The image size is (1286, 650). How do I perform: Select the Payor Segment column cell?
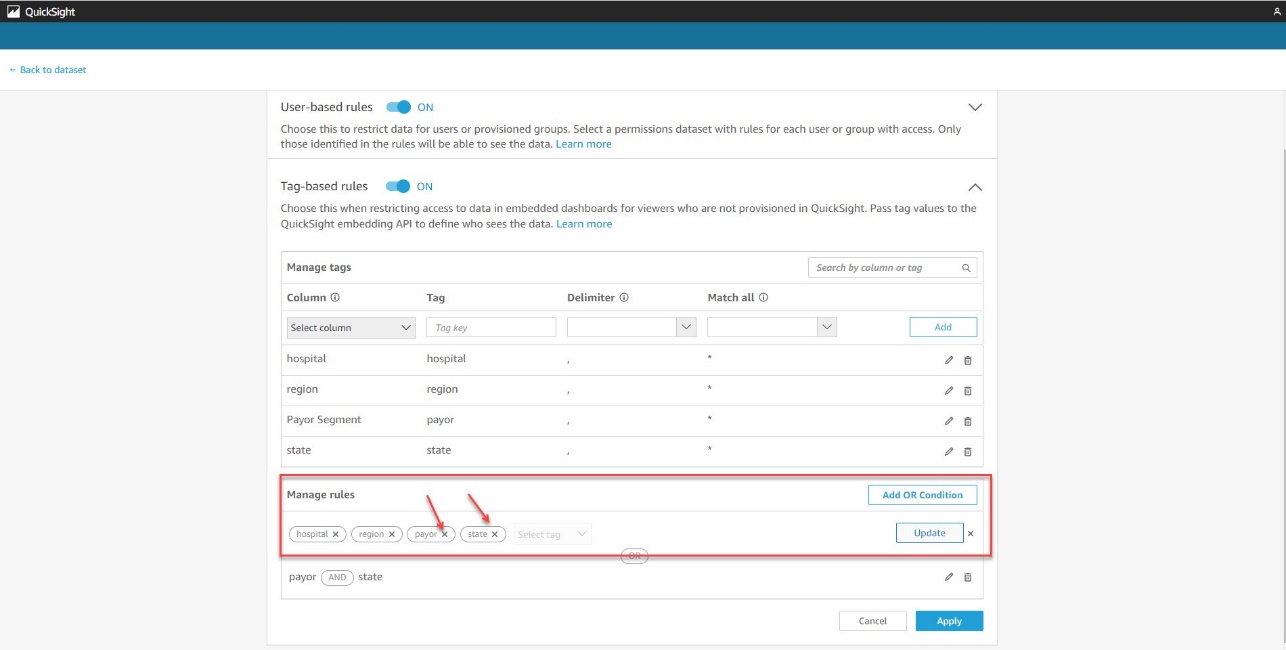pos(324,420)
